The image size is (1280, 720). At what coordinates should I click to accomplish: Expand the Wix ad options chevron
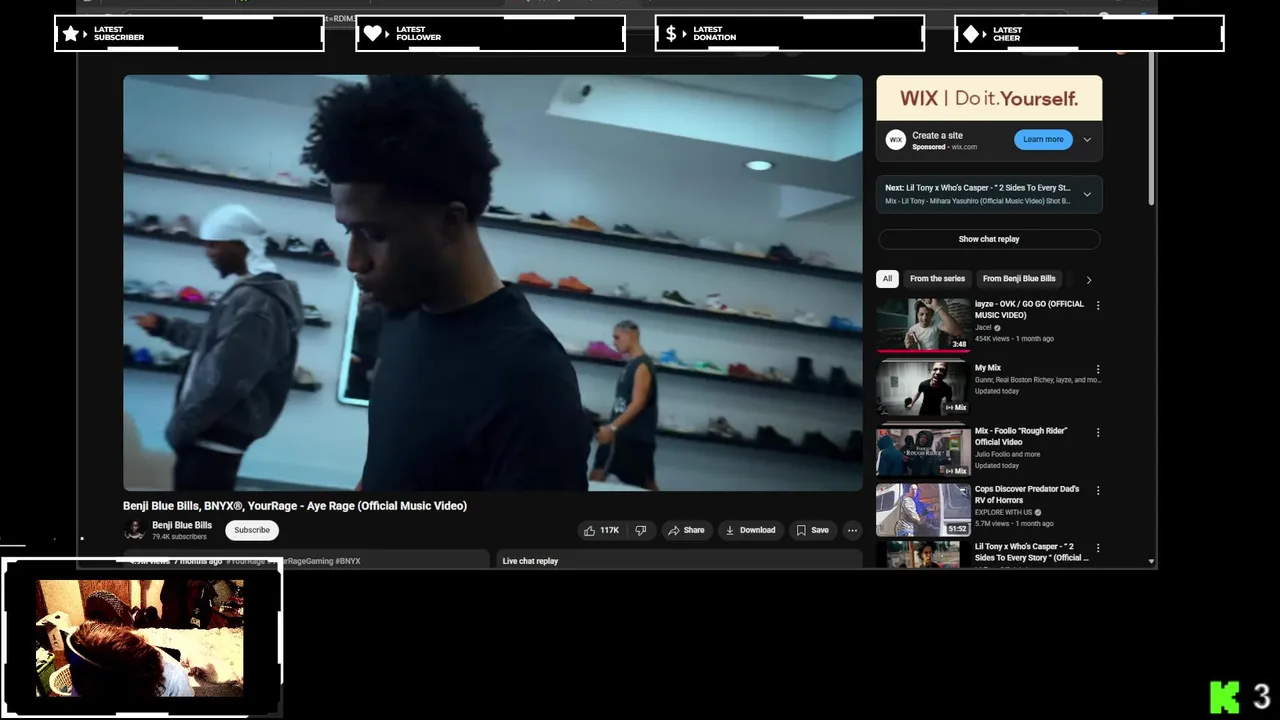(x=1087, y=140)
